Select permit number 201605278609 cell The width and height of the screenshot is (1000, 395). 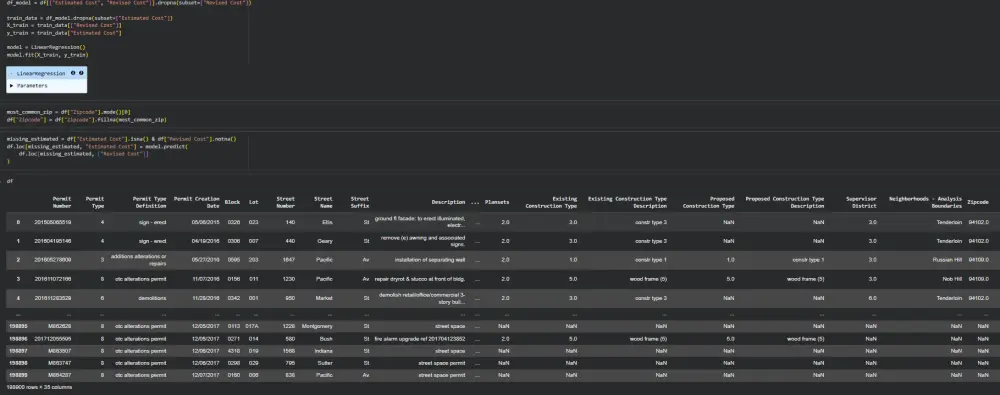pyautogui.click(x=53, y=260)
